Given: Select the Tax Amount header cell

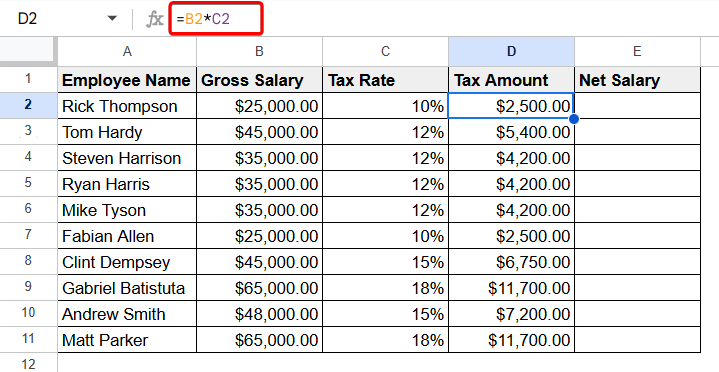Looking at the screenshot, I should click(x=511, y=80).
